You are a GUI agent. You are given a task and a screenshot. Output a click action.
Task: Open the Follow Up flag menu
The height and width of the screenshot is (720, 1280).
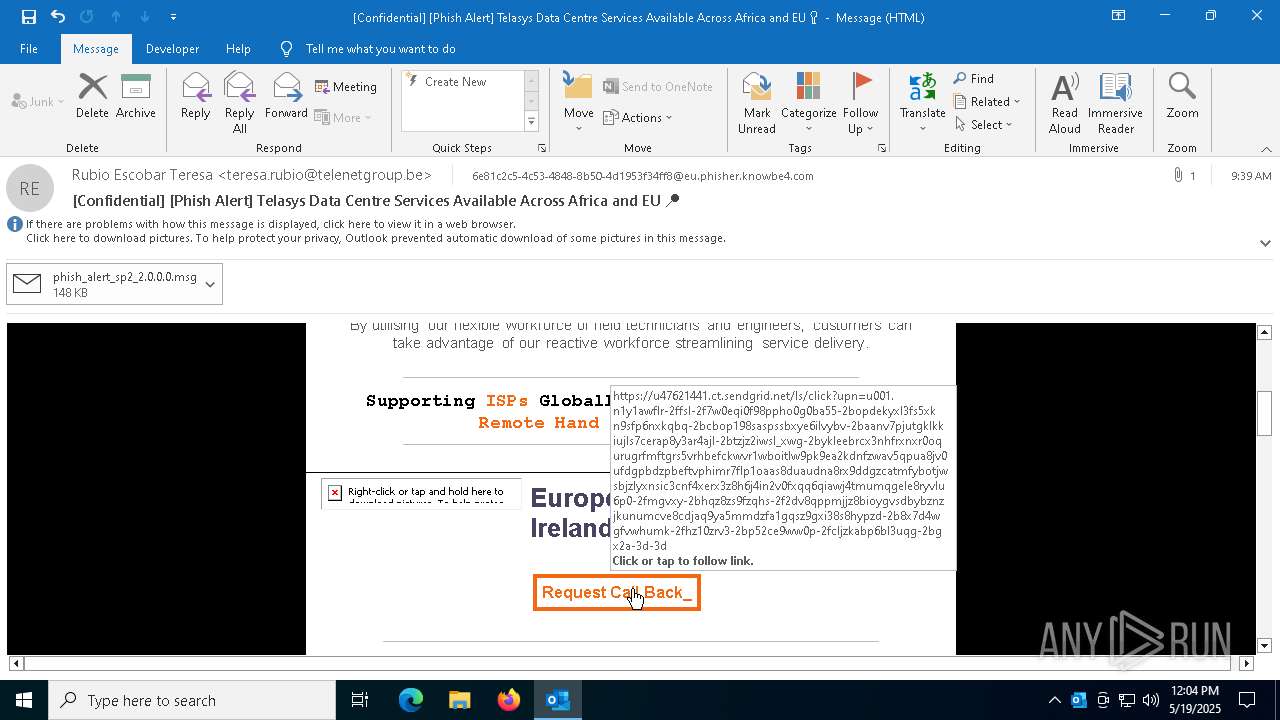(860, 103)
